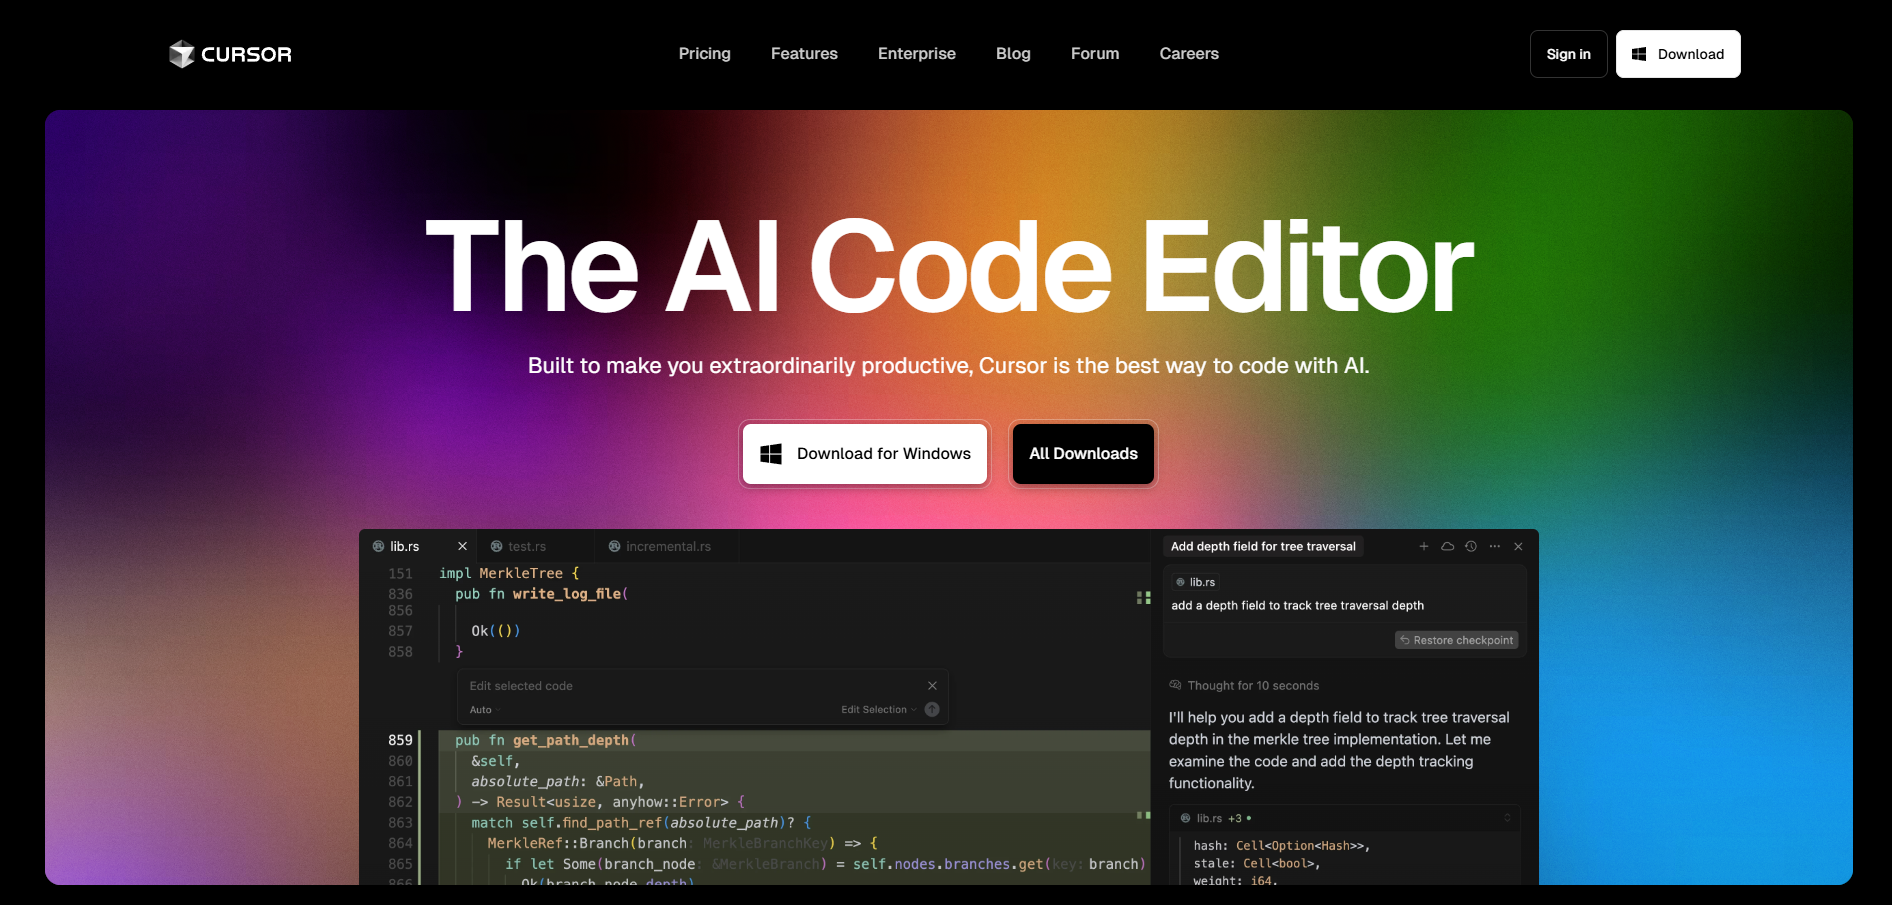Click Download for Windows button
1892x905 pixels.
coord(865,454)
